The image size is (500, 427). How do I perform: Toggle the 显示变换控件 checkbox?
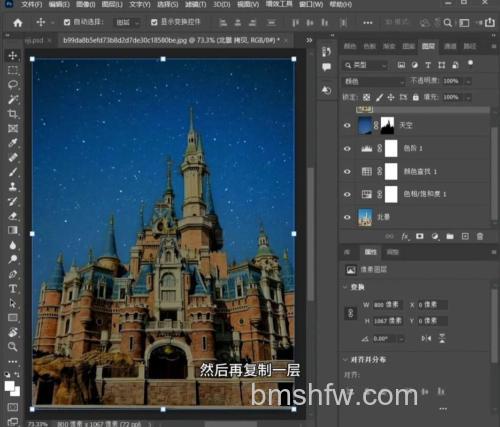(154, 22)
